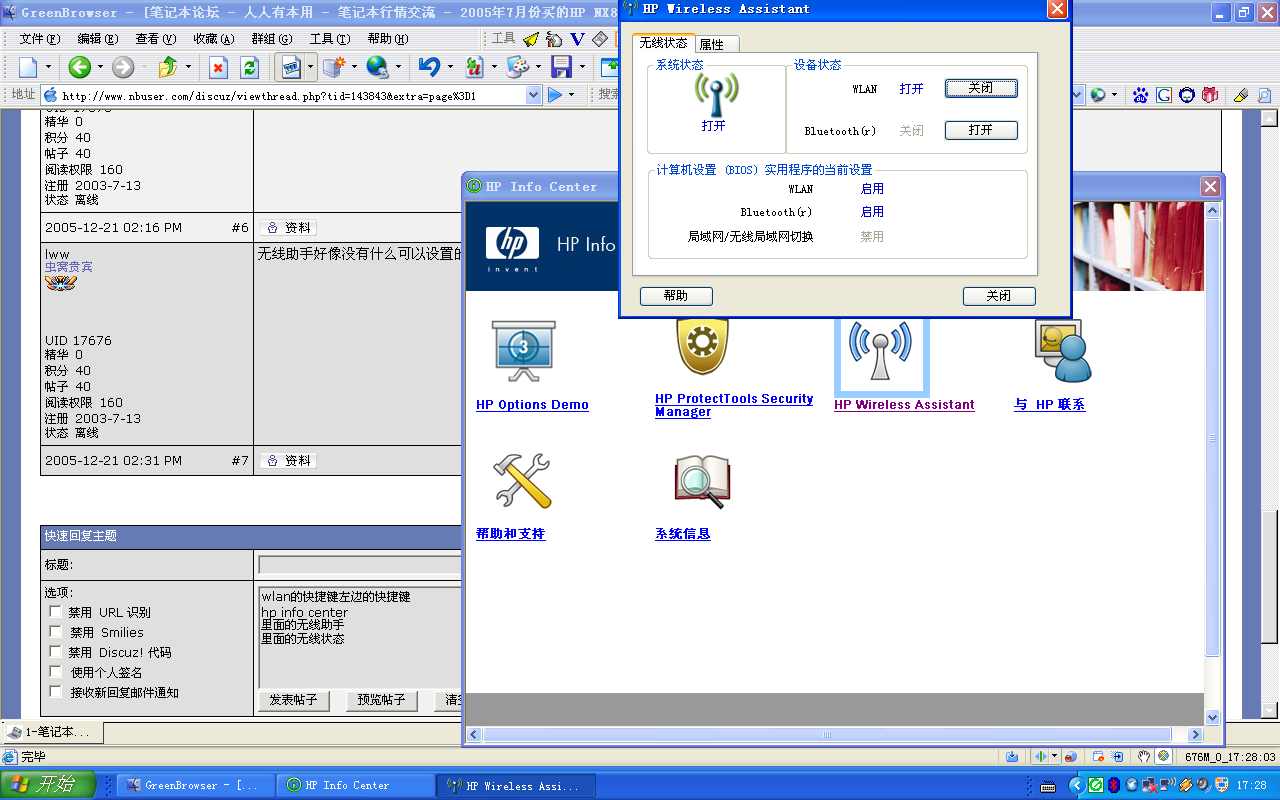Image resolution: width=1280 pixels, height=800 pixels.
Task: Expand dropdown next to up-folder icon
Action: pyautogui.click(x=188, y=67)
